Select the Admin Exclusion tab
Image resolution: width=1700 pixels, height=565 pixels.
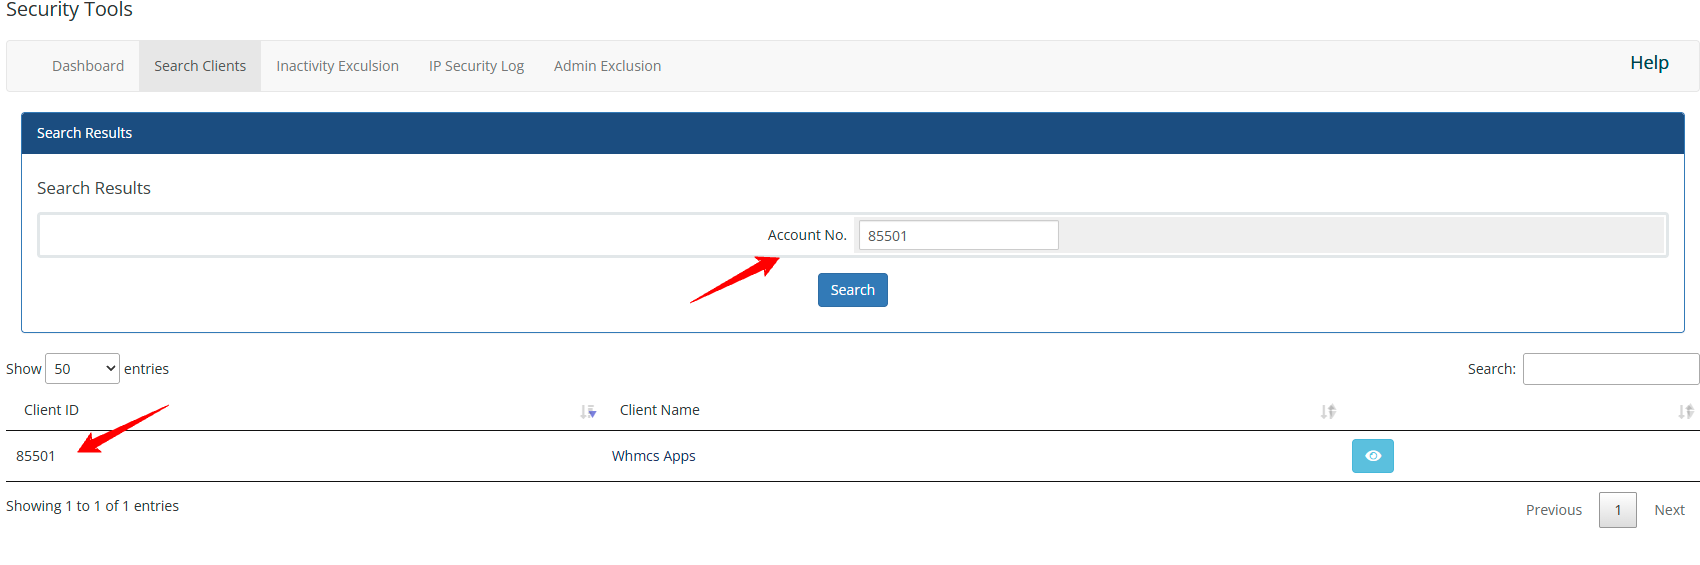click(607, 66)
